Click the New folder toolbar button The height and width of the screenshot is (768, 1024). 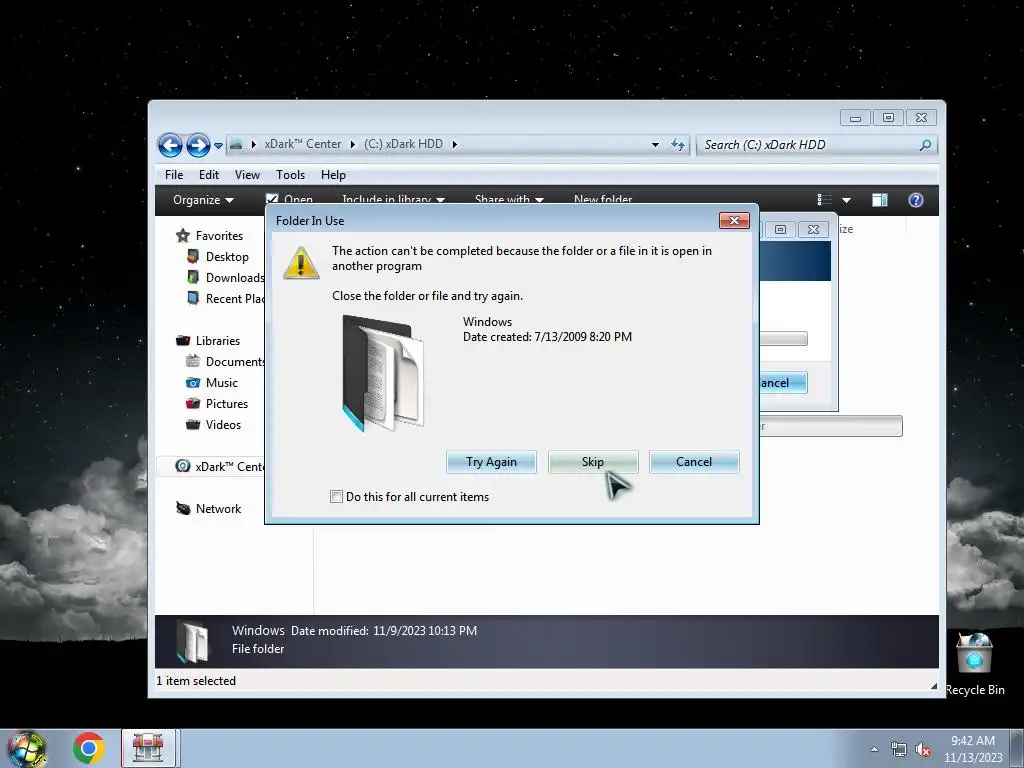tap(603, 199)
